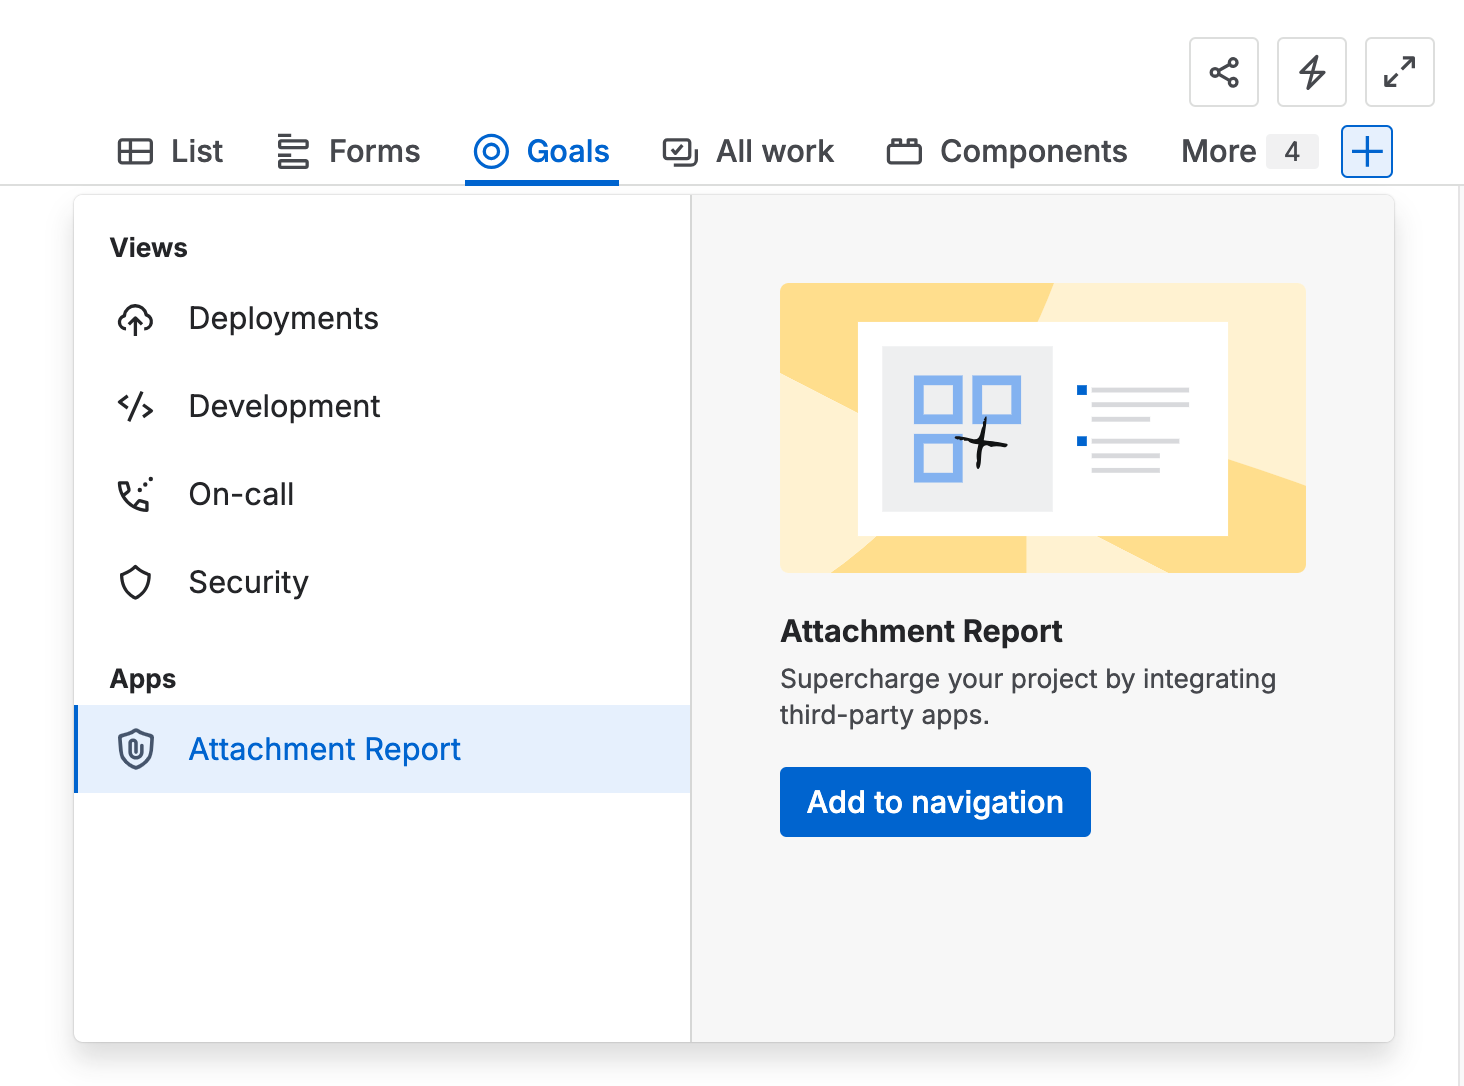Click the Security shield icon
This screenshot has height=1086, width=1464.
(135, 583)
